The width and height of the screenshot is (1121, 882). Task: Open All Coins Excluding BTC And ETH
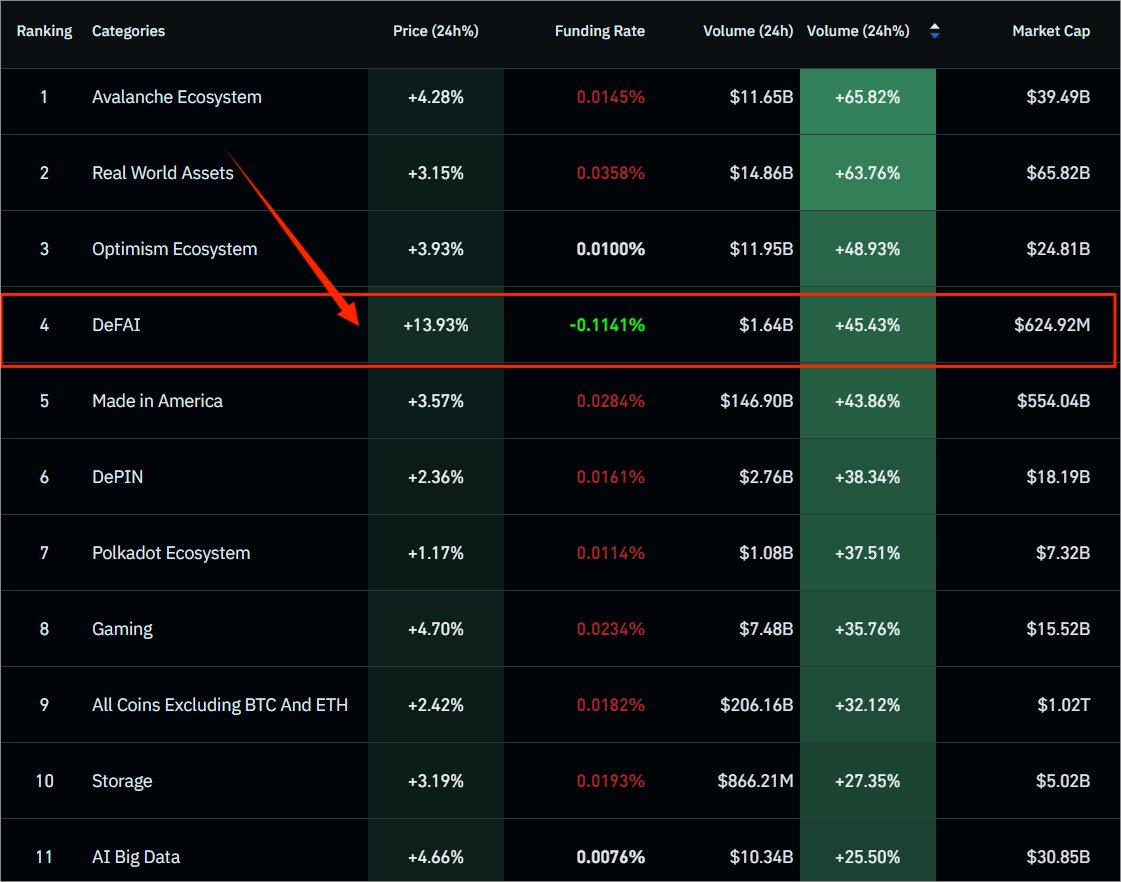220,705
